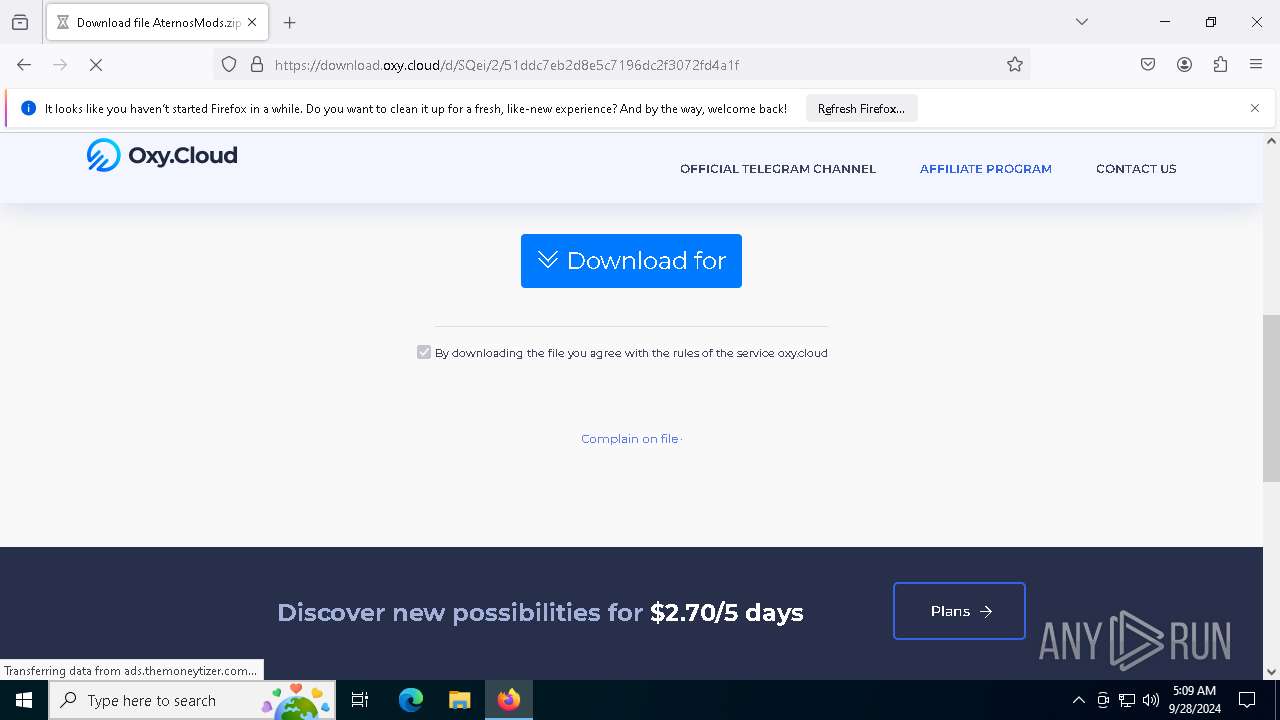
Task: Open Firefox View recent browsing icon
Action: (20, 22)
